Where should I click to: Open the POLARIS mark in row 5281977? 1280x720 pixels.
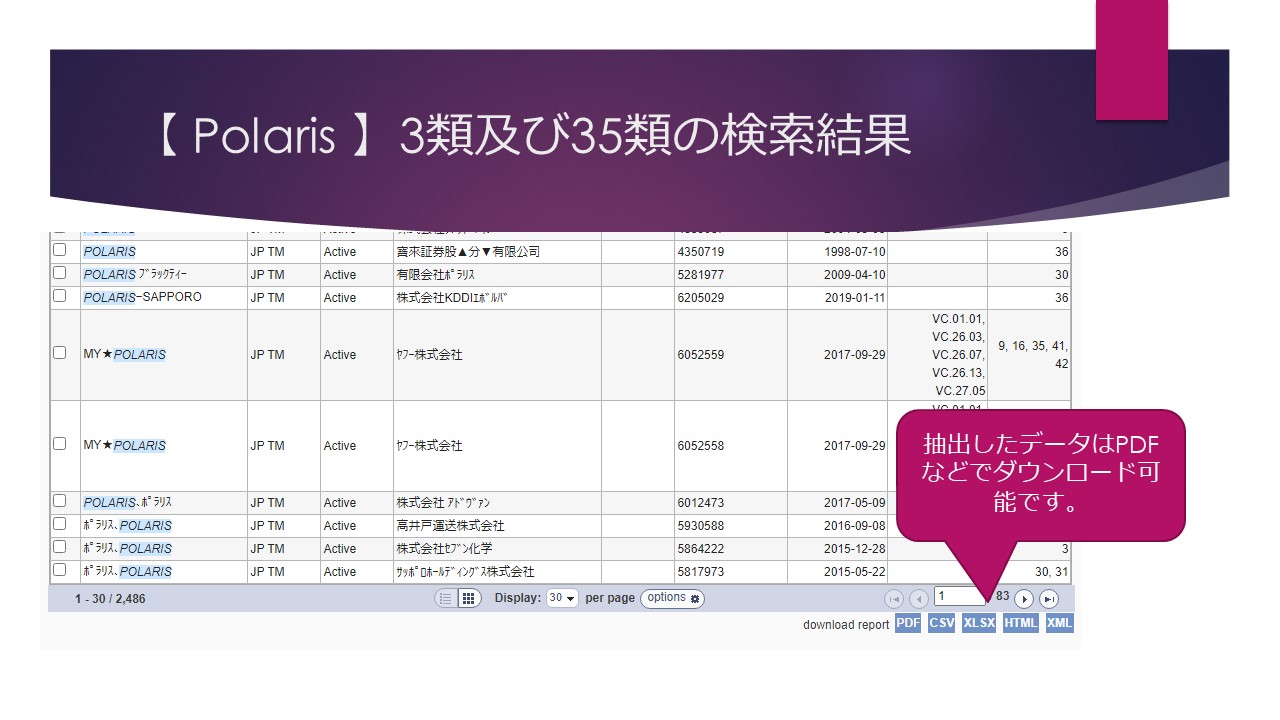click(x=135, y=275)
